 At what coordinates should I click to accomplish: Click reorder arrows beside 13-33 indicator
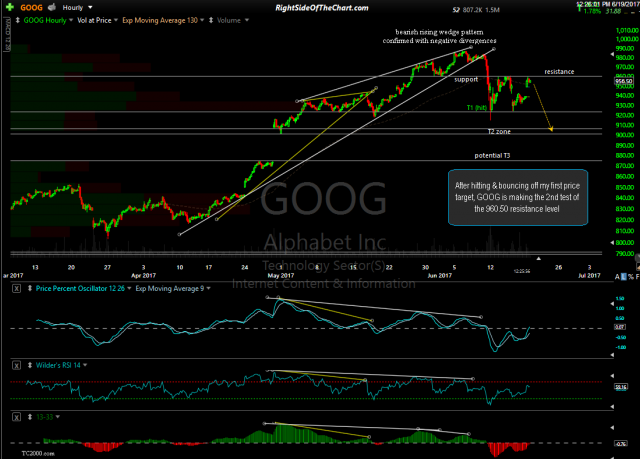pos(30,417)
